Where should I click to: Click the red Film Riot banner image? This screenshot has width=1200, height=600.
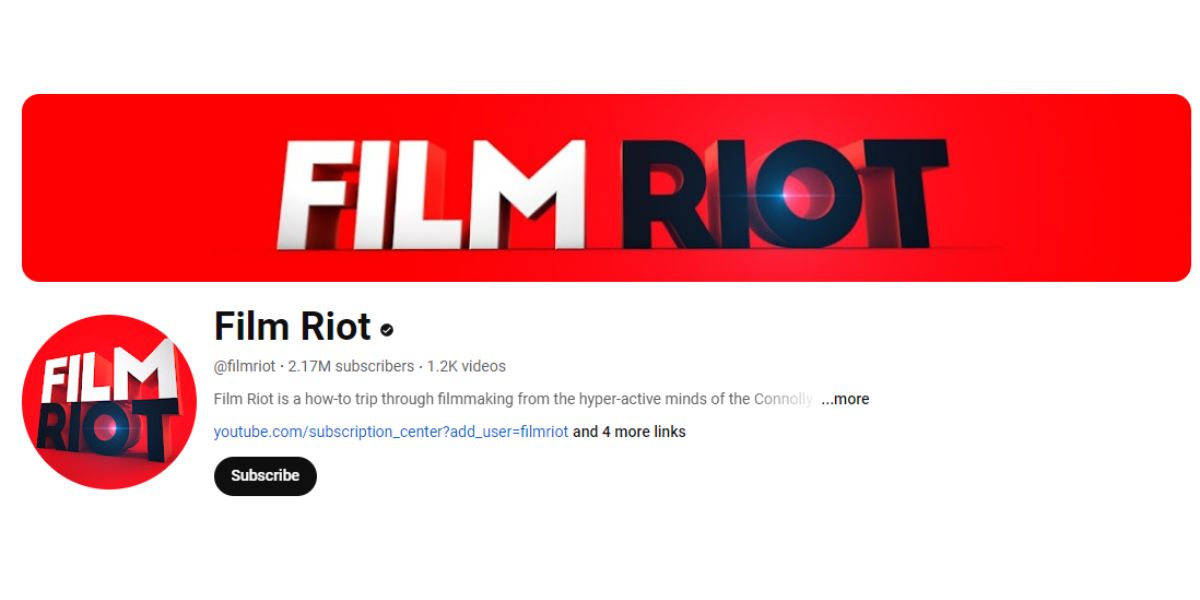tap(606, 188)
